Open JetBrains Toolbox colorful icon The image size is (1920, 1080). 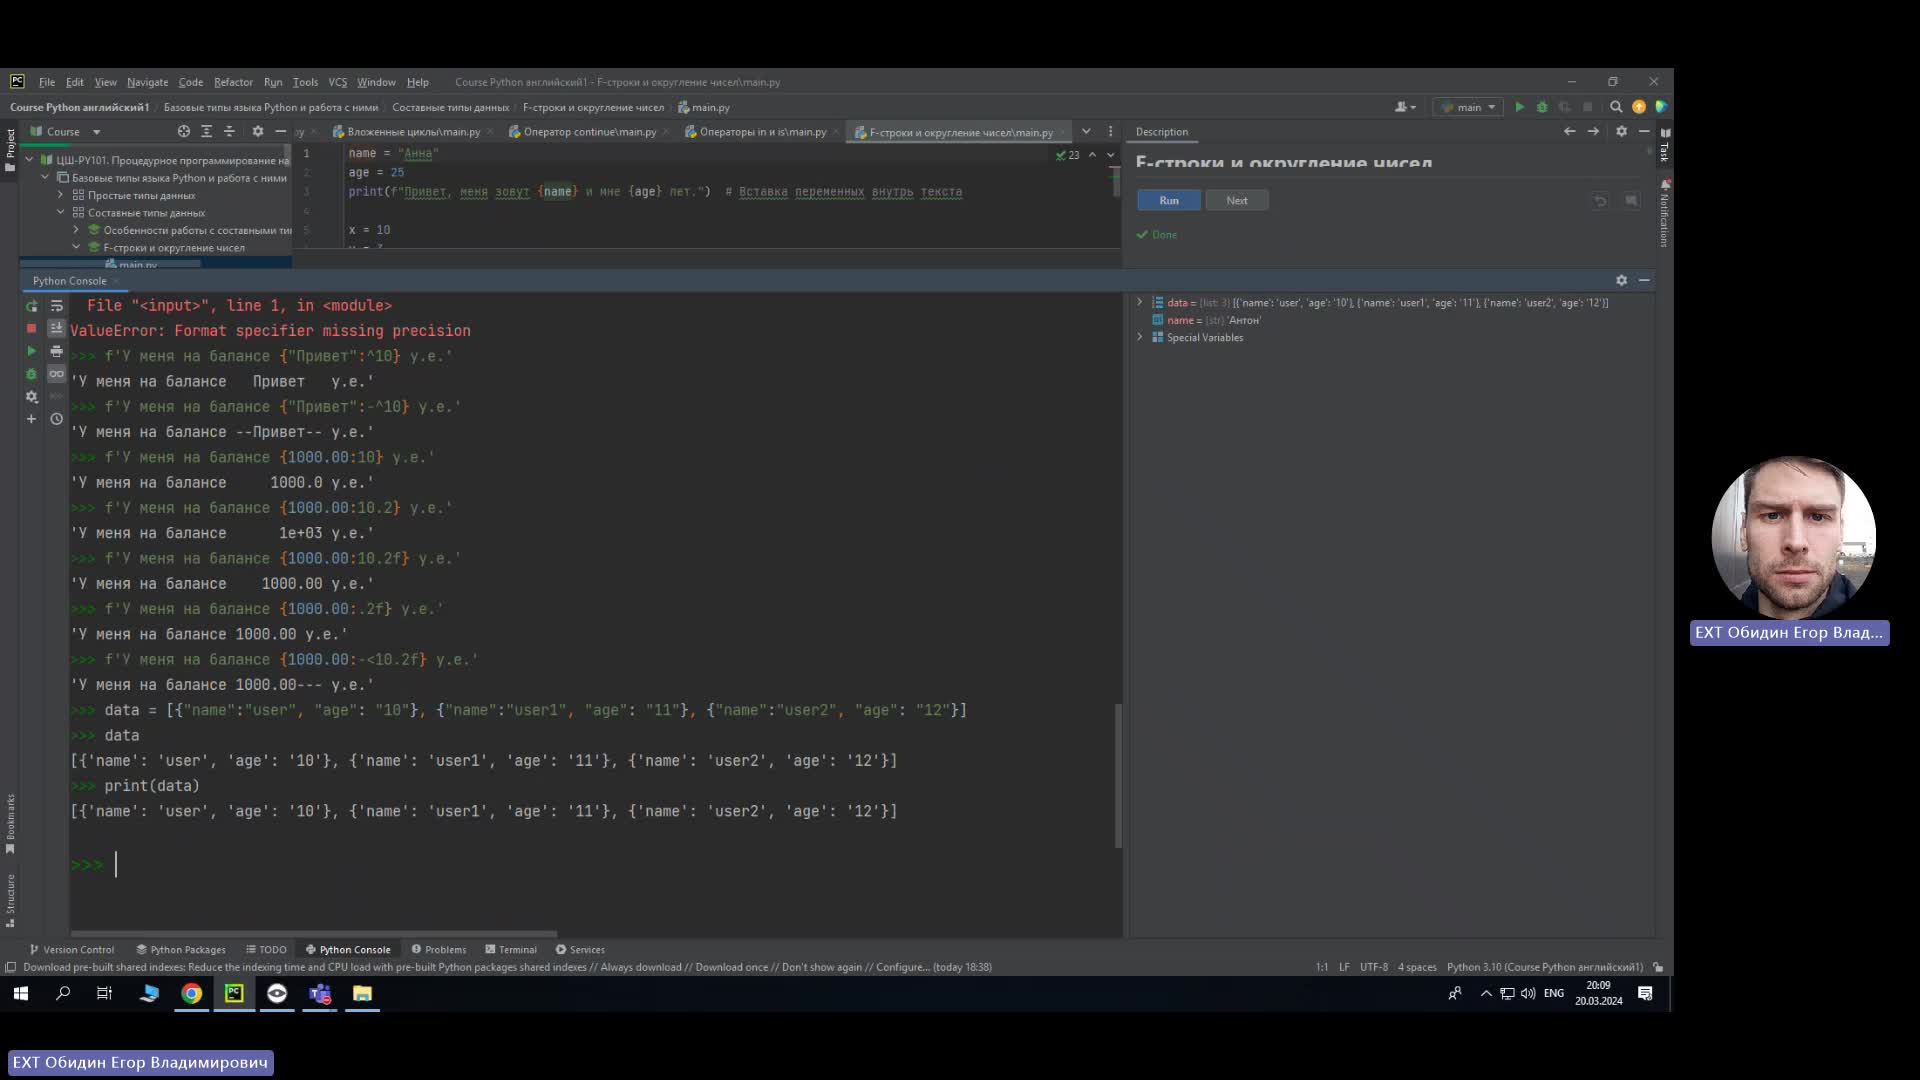click(1661, 107)
